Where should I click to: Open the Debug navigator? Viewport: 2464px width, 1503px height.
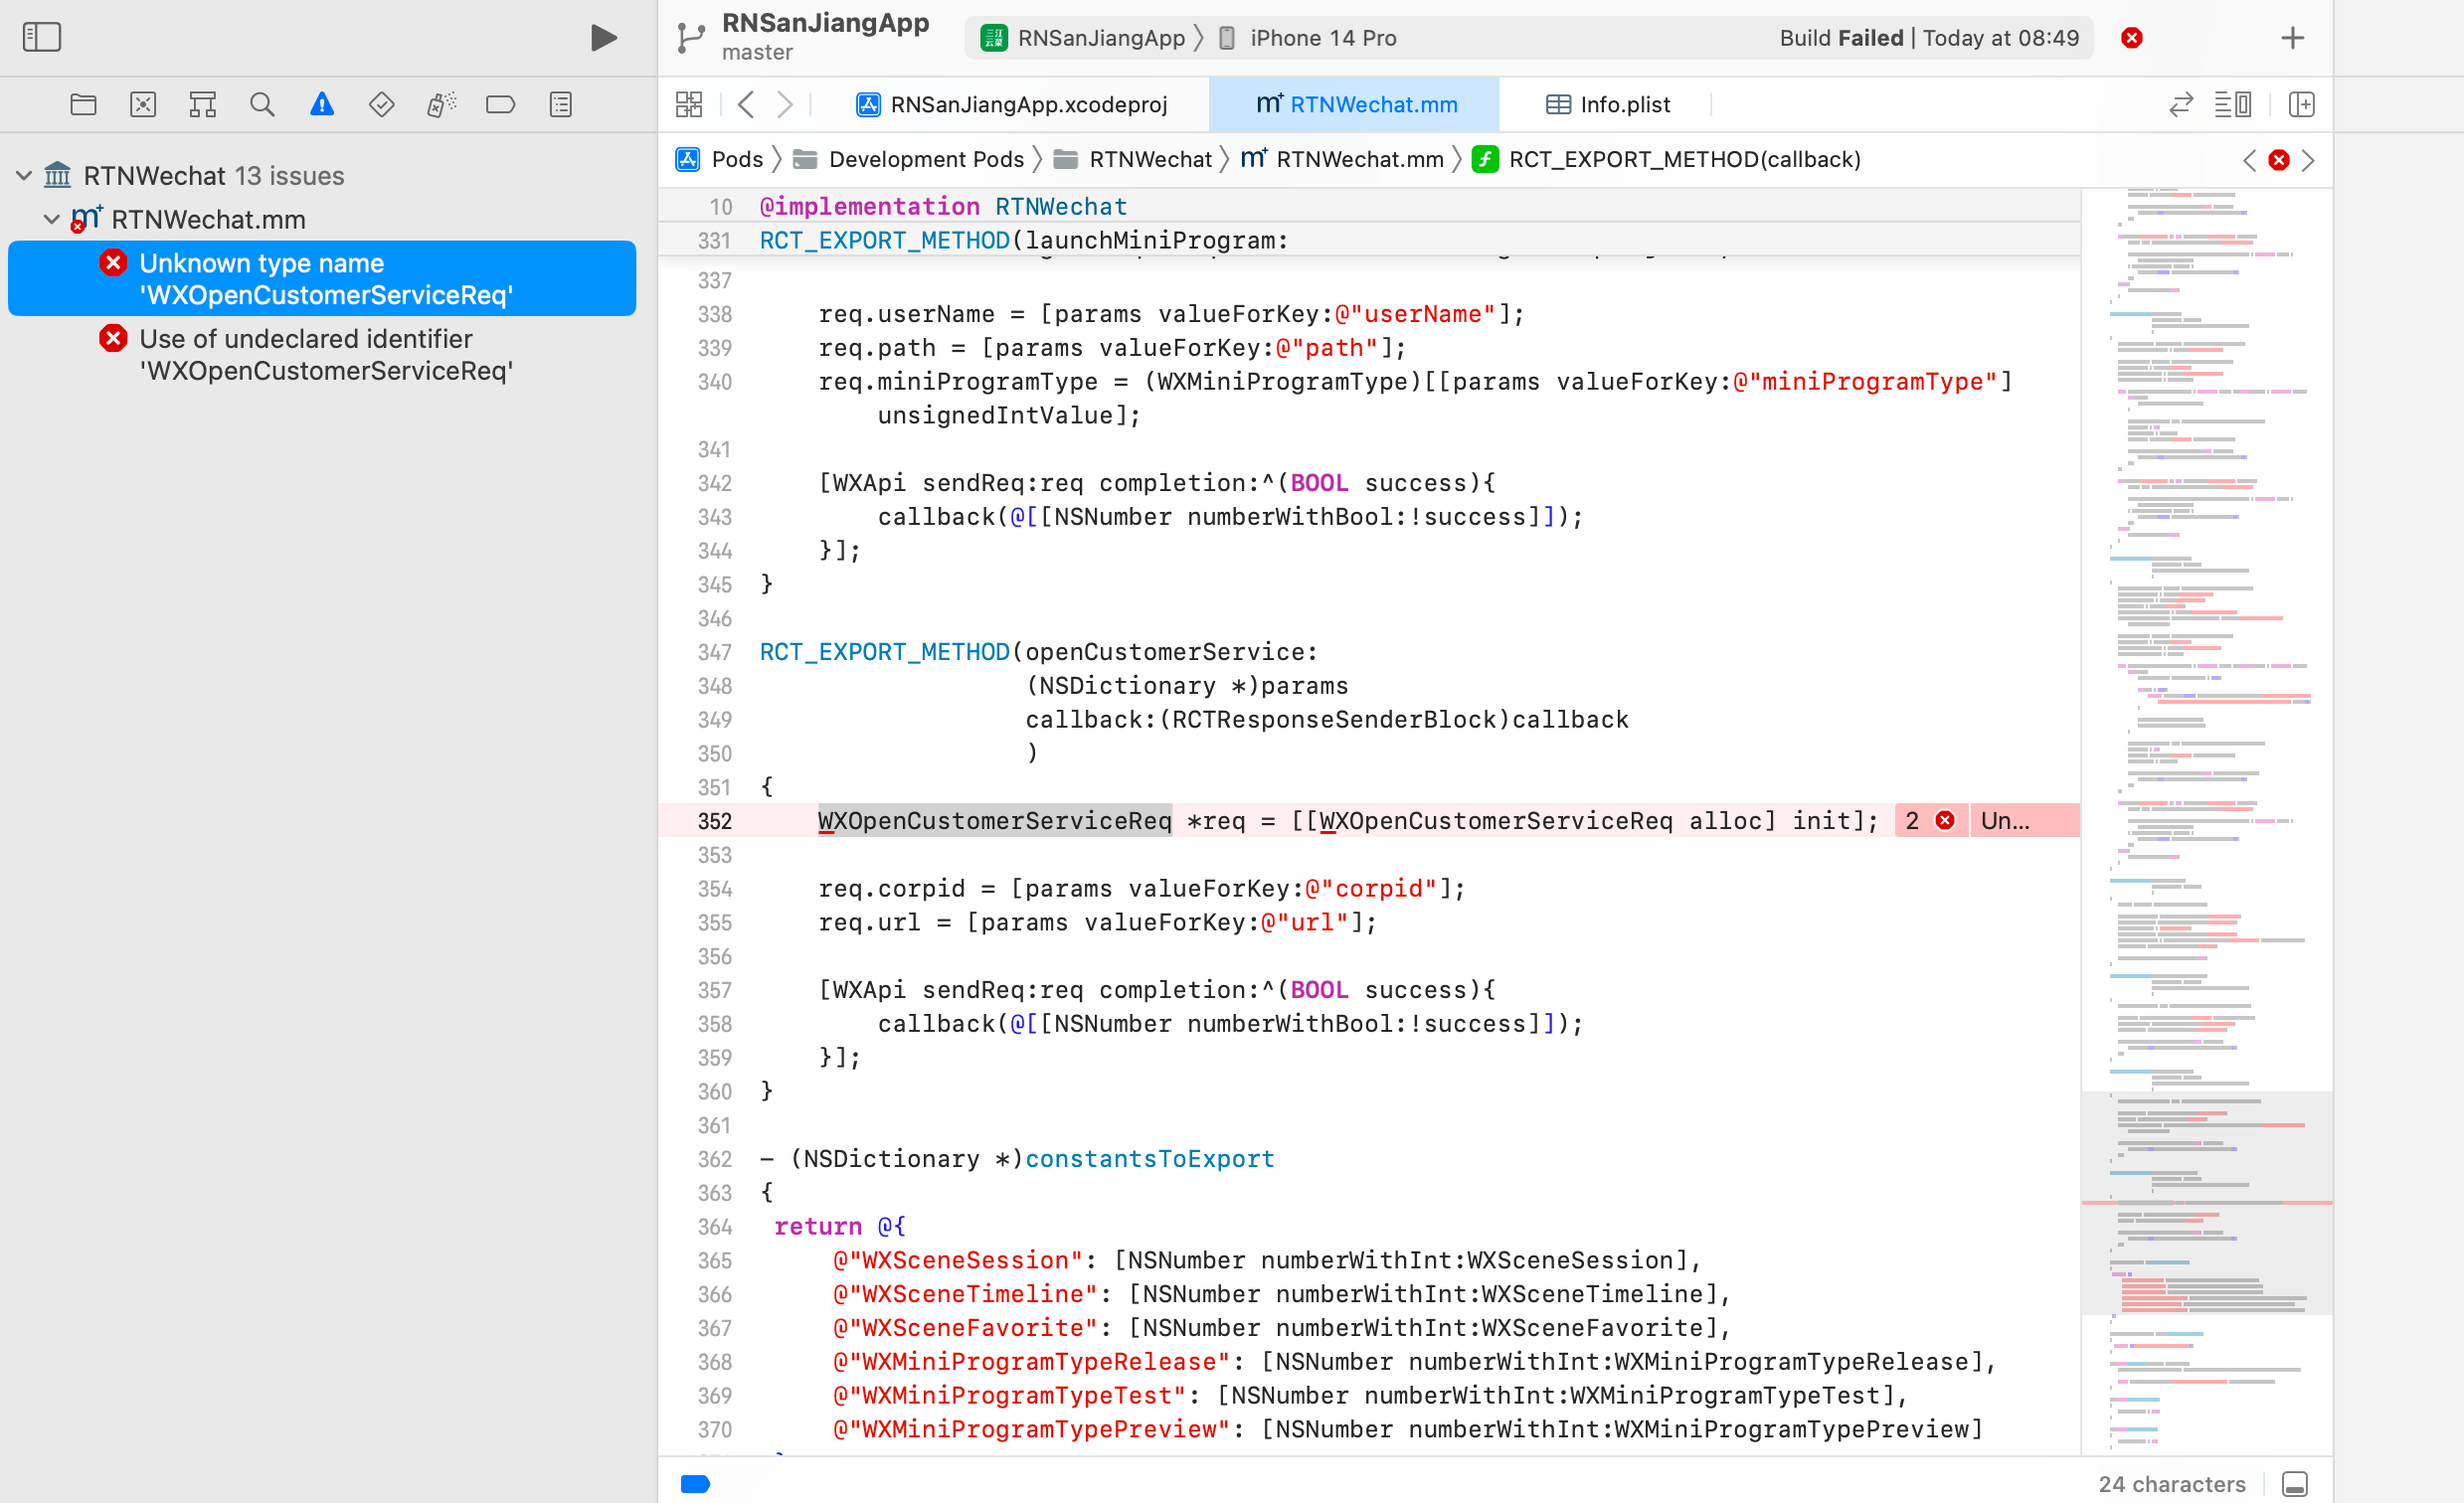click(441, 104)
